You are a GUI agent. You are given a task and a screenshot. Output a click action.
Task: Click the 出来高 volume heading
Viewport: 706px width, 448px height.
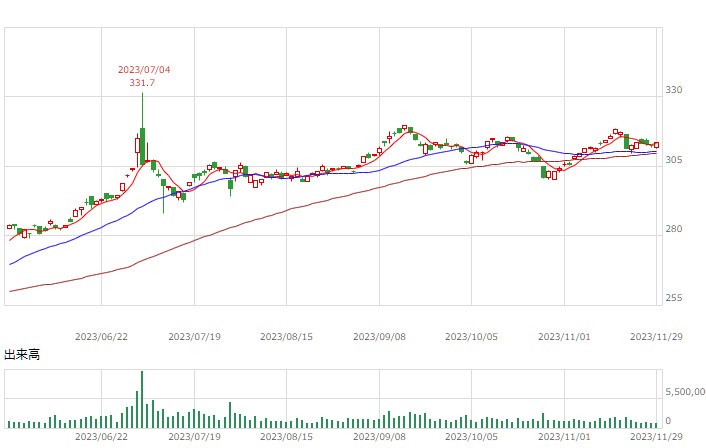22,355
